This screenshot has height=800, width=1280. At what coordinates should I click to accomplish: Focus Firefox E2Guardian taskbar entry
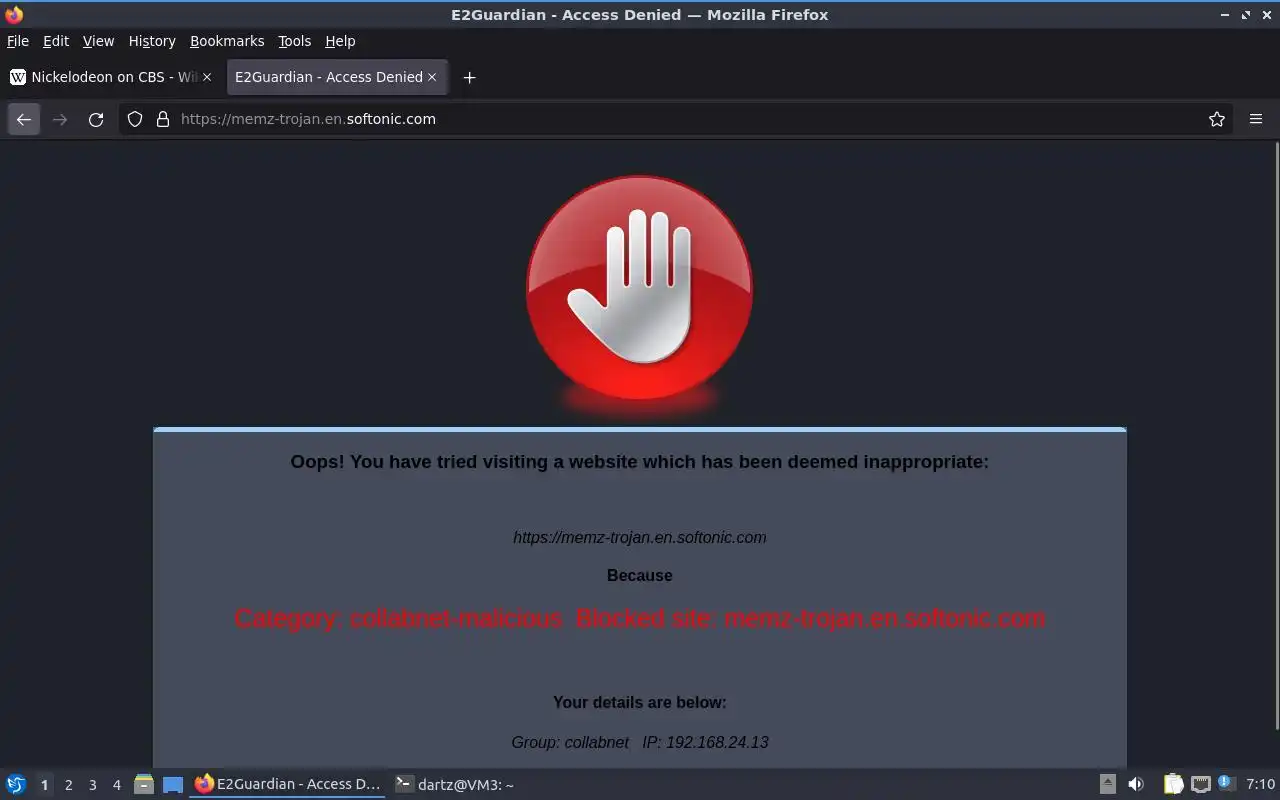pyautogui.click(x=288, y=784)
